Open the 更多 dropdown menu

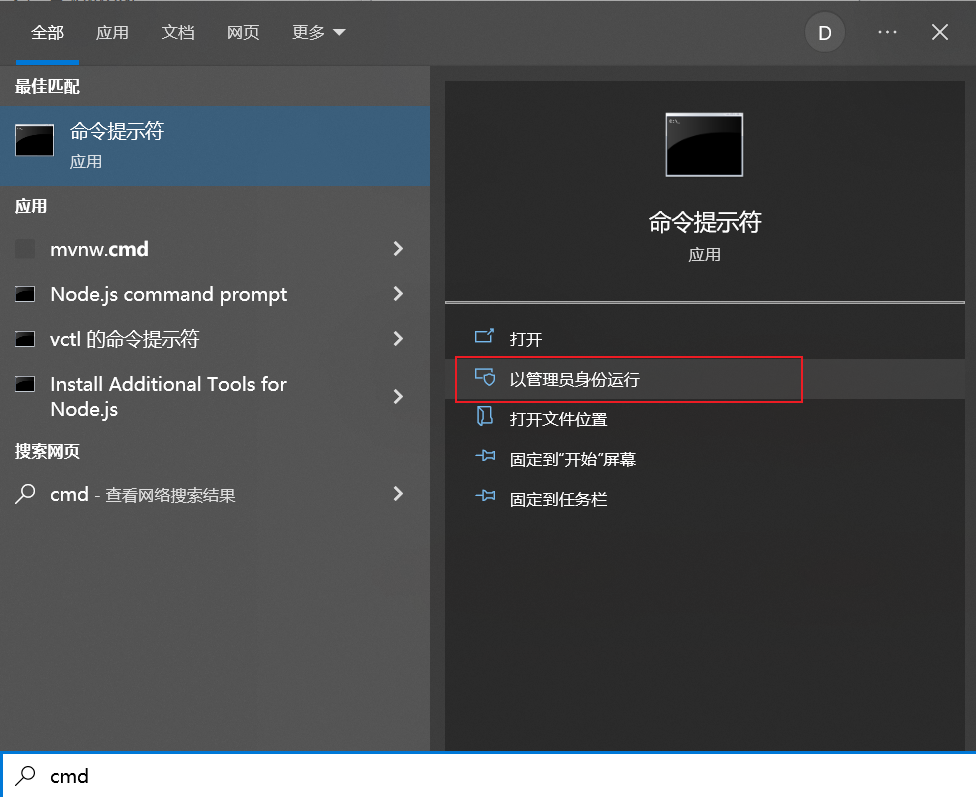click(318, 32)
